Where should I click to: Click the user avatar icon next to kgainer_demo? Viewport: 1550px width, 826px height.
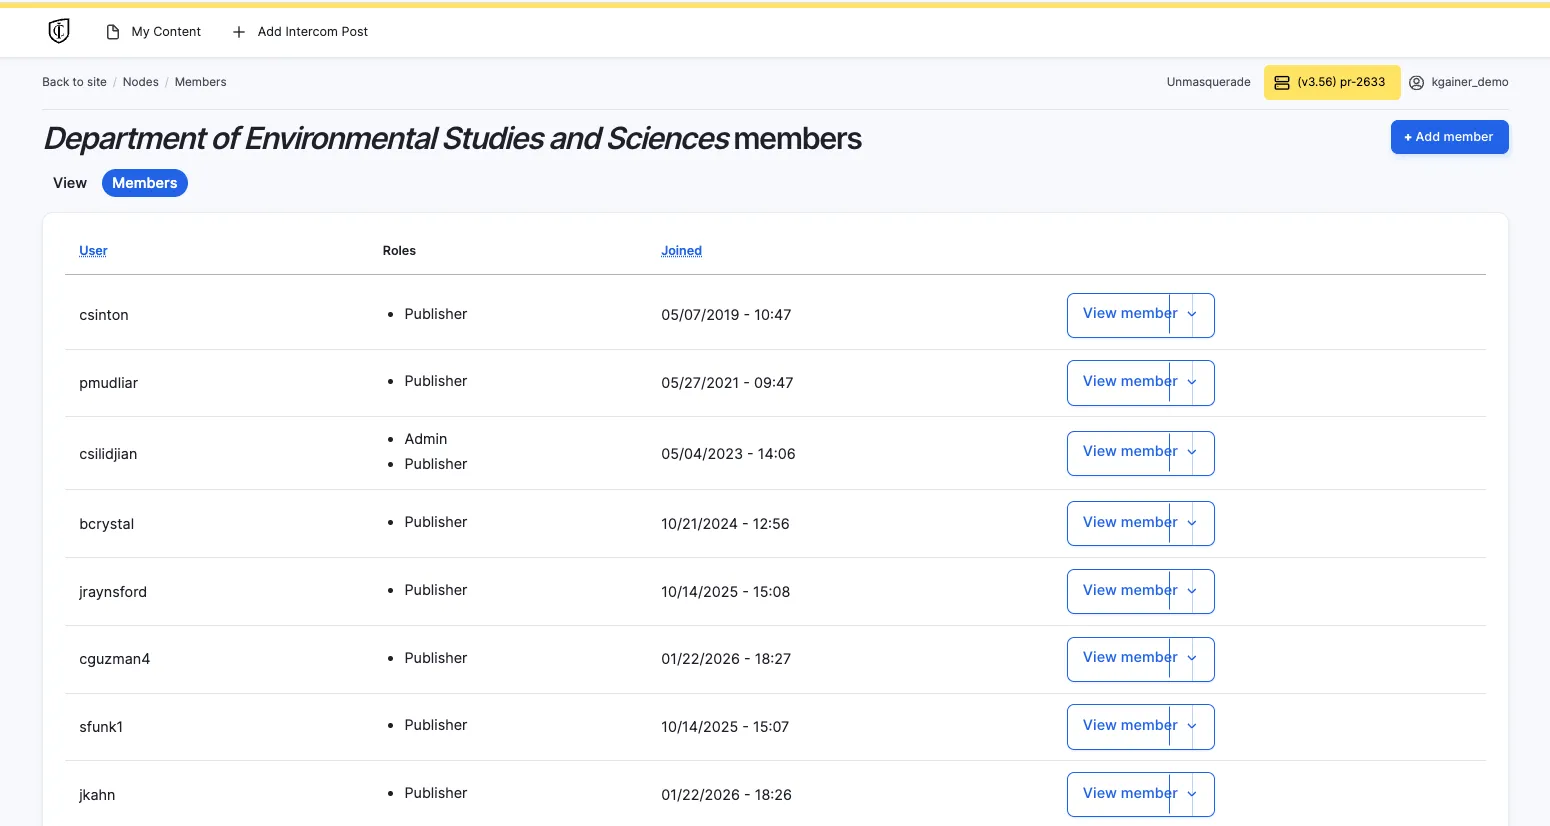pos(1416,83)
